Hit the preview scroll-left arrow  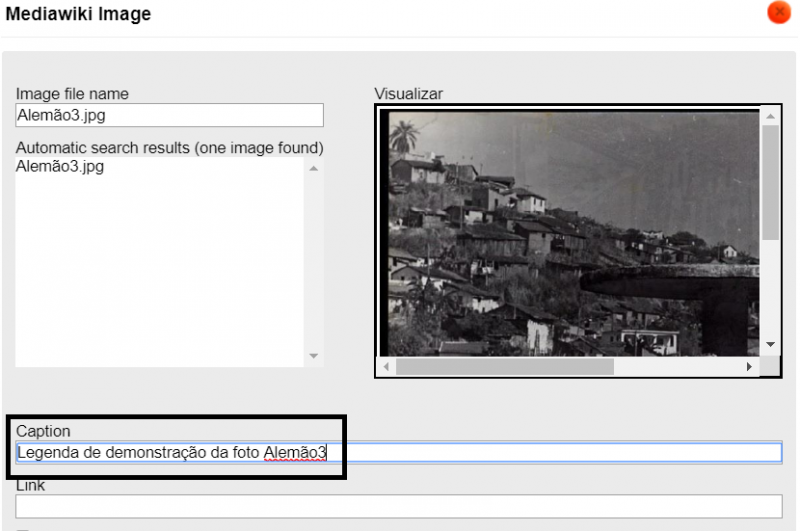coord(387,367)
